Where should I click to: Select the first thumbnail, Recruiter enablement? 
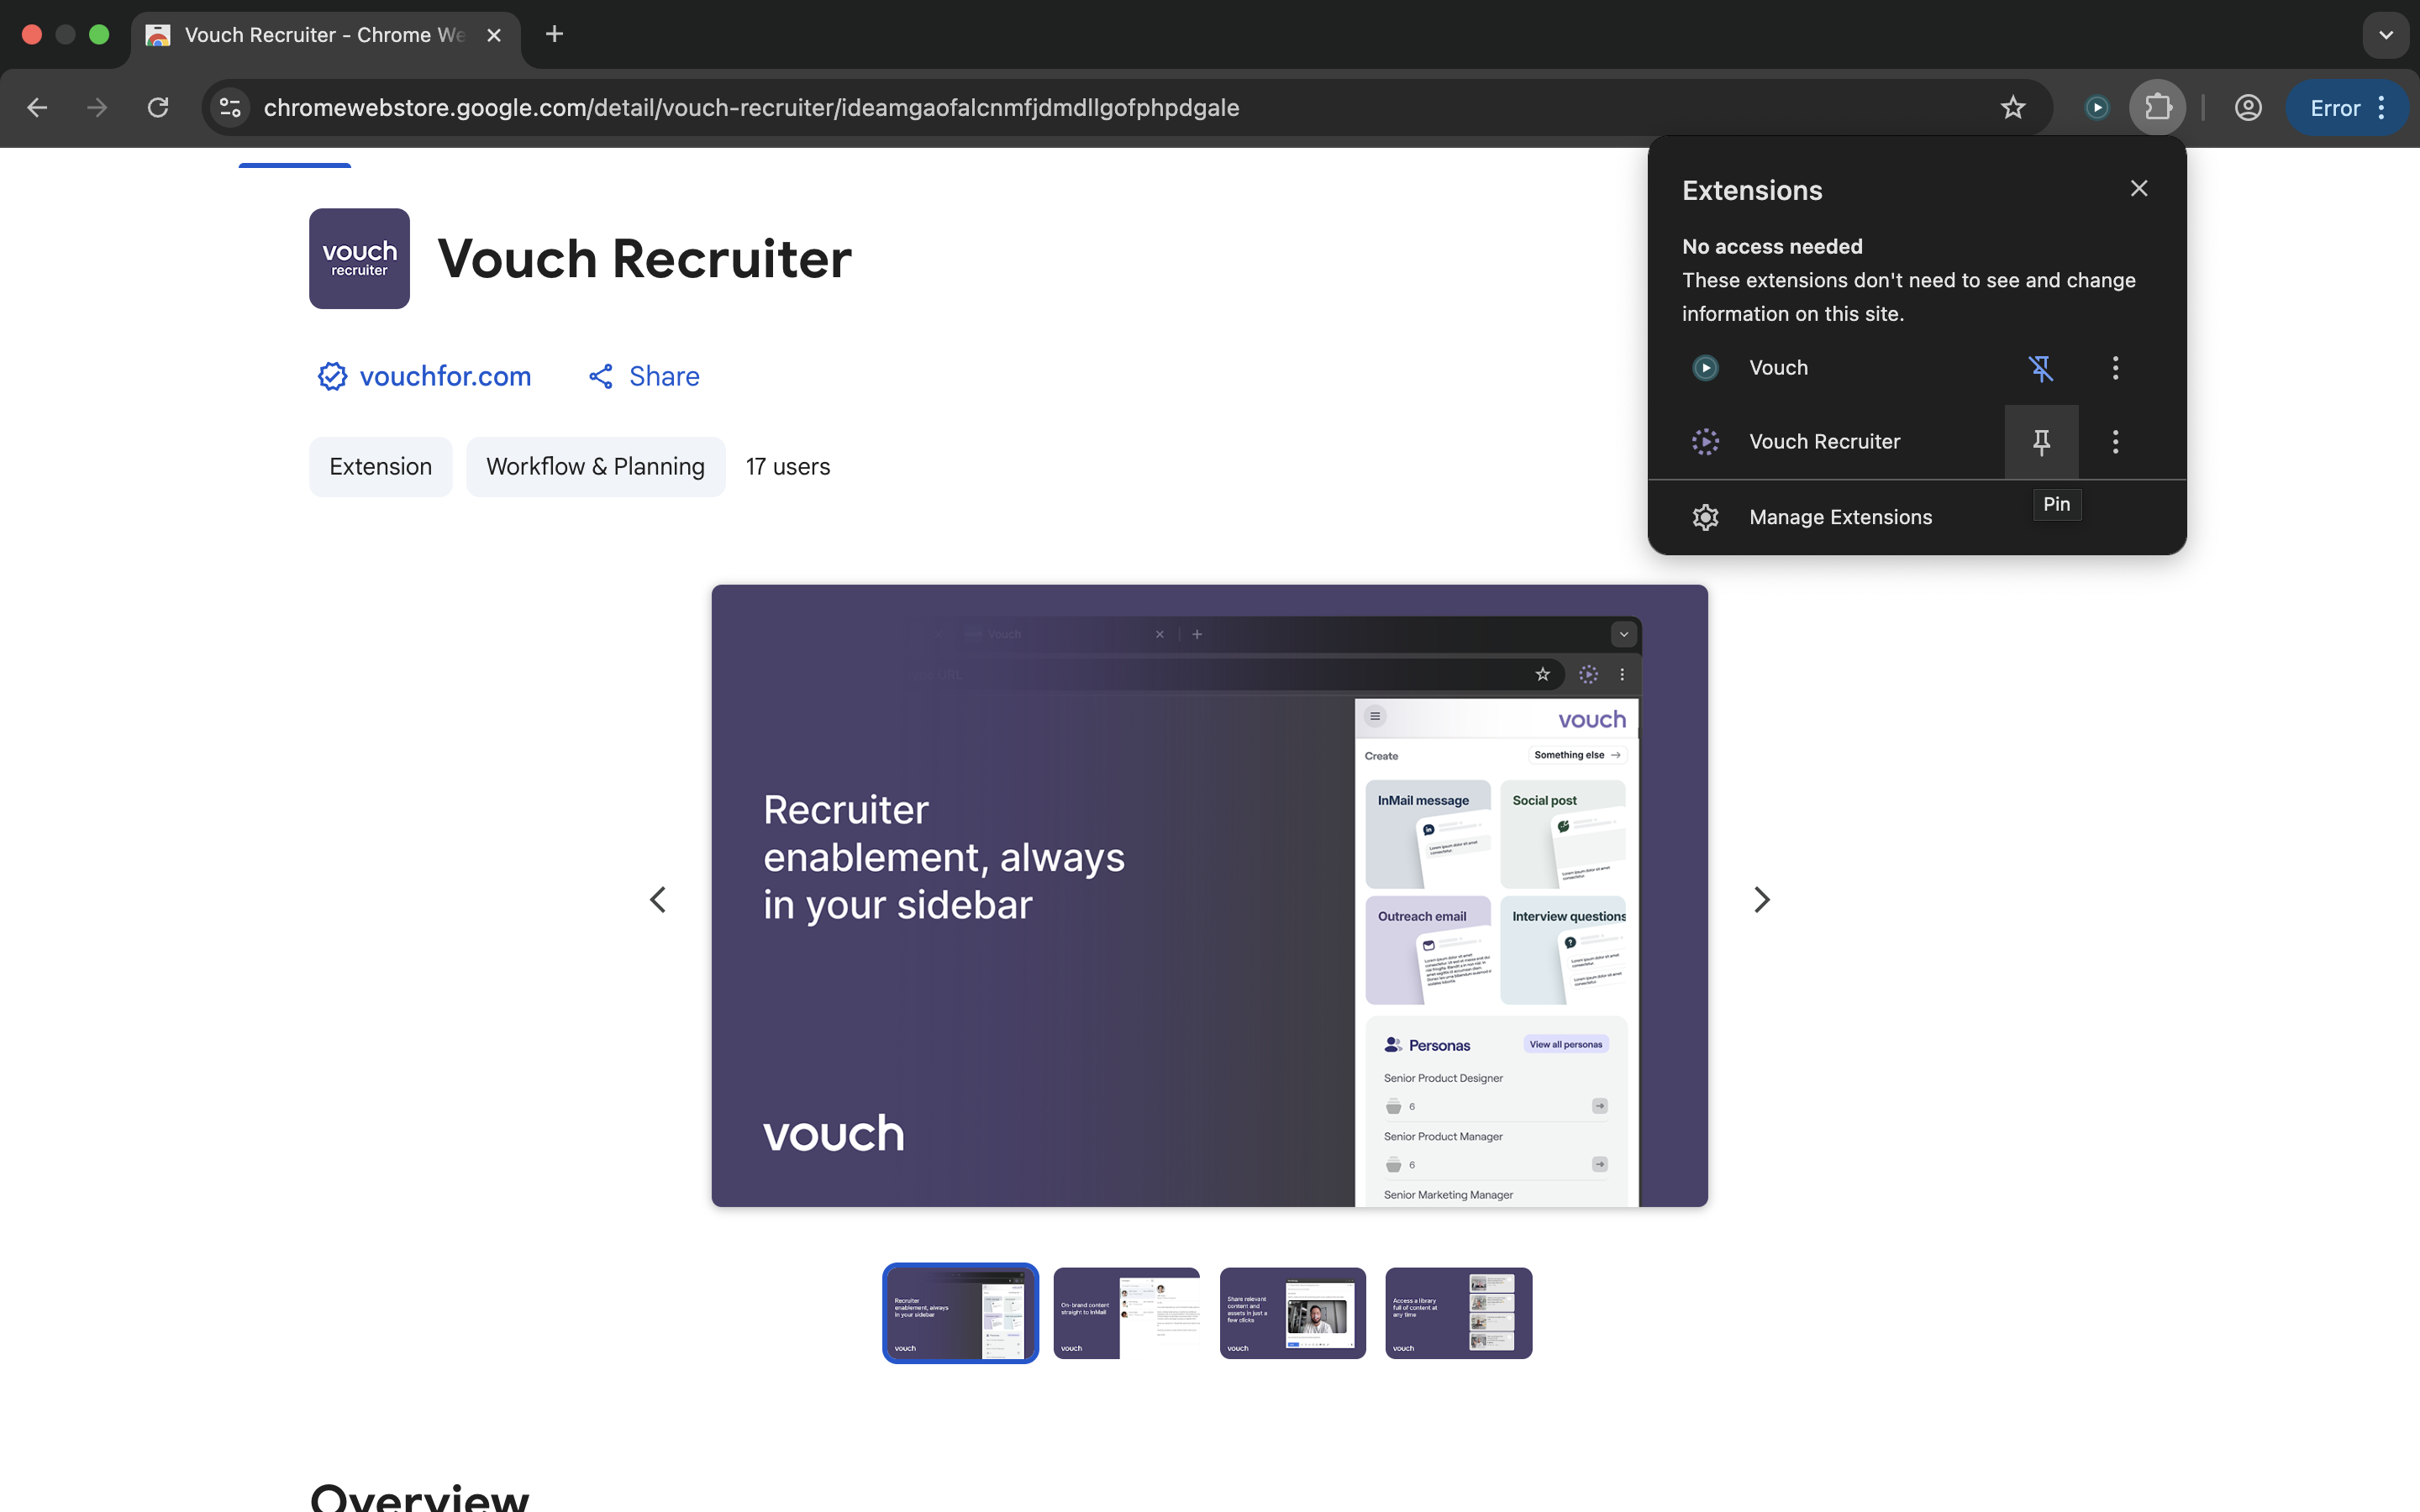[960, 1313]
